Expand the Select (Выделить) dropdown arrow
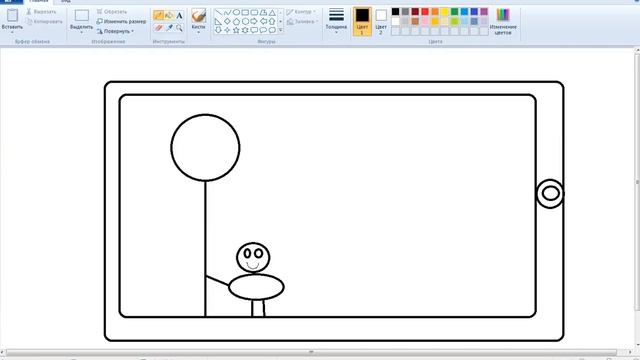This screenshot has width=640, height=360. click(82, 32)
